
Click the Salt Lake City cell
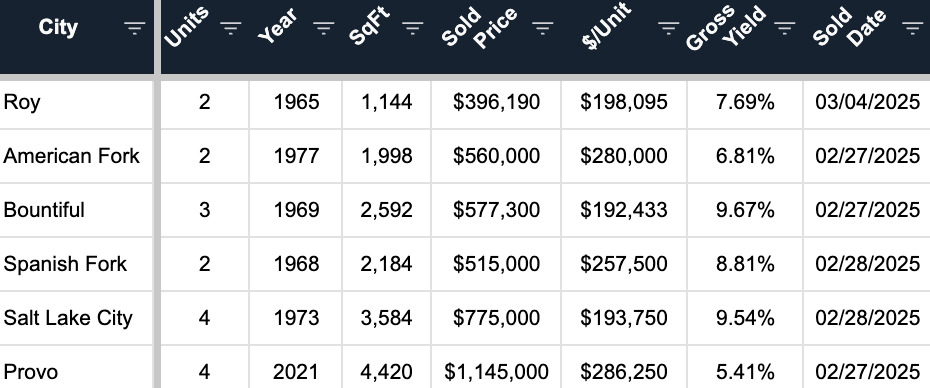click(77, 318)
